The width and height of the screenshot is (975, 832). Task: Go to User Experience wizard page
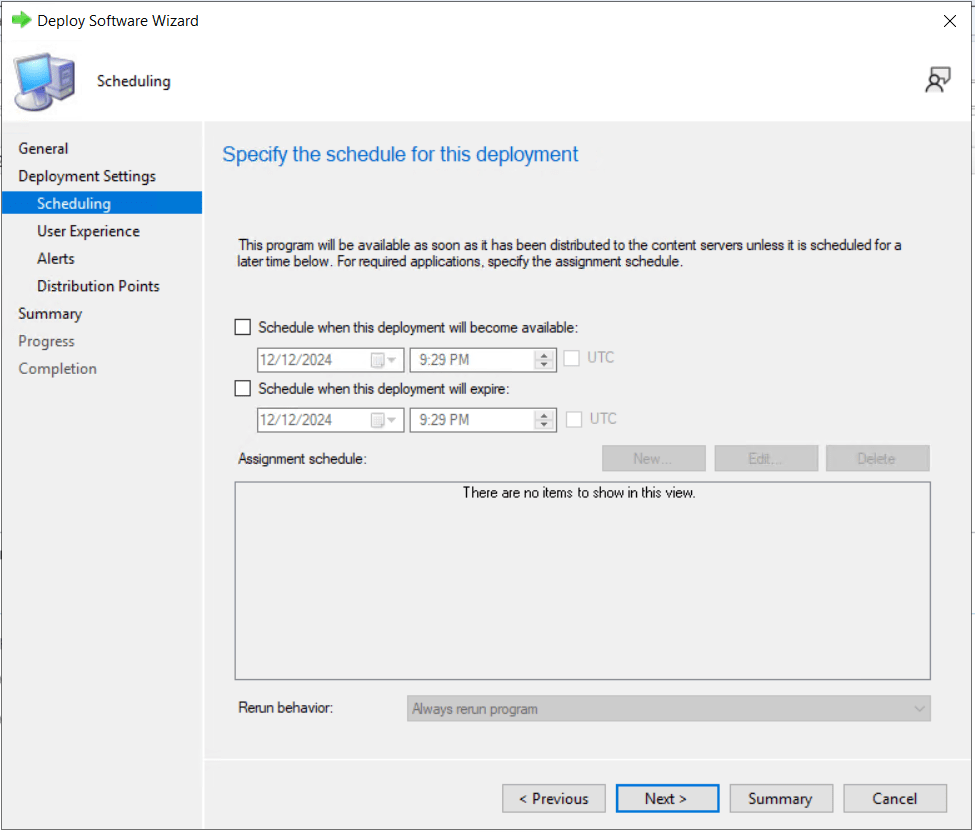[88, 231]
